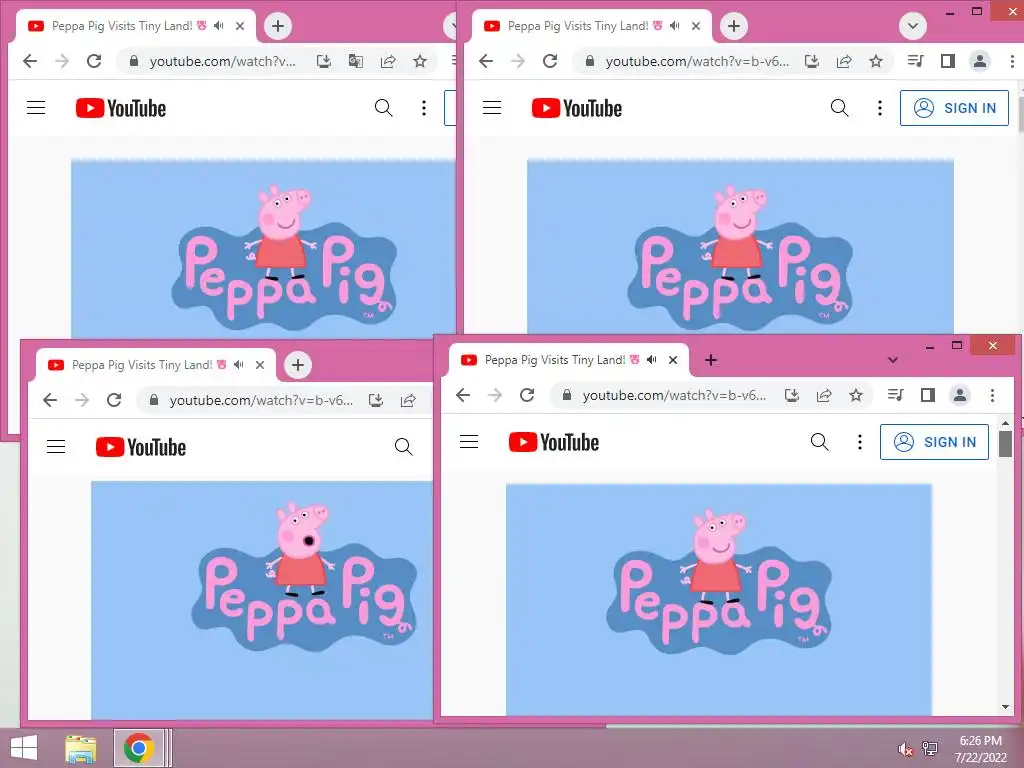This screenshot has height=768, width=1024.
Task: Open the Windows Start menu
Action: click(x=24, y=748)
